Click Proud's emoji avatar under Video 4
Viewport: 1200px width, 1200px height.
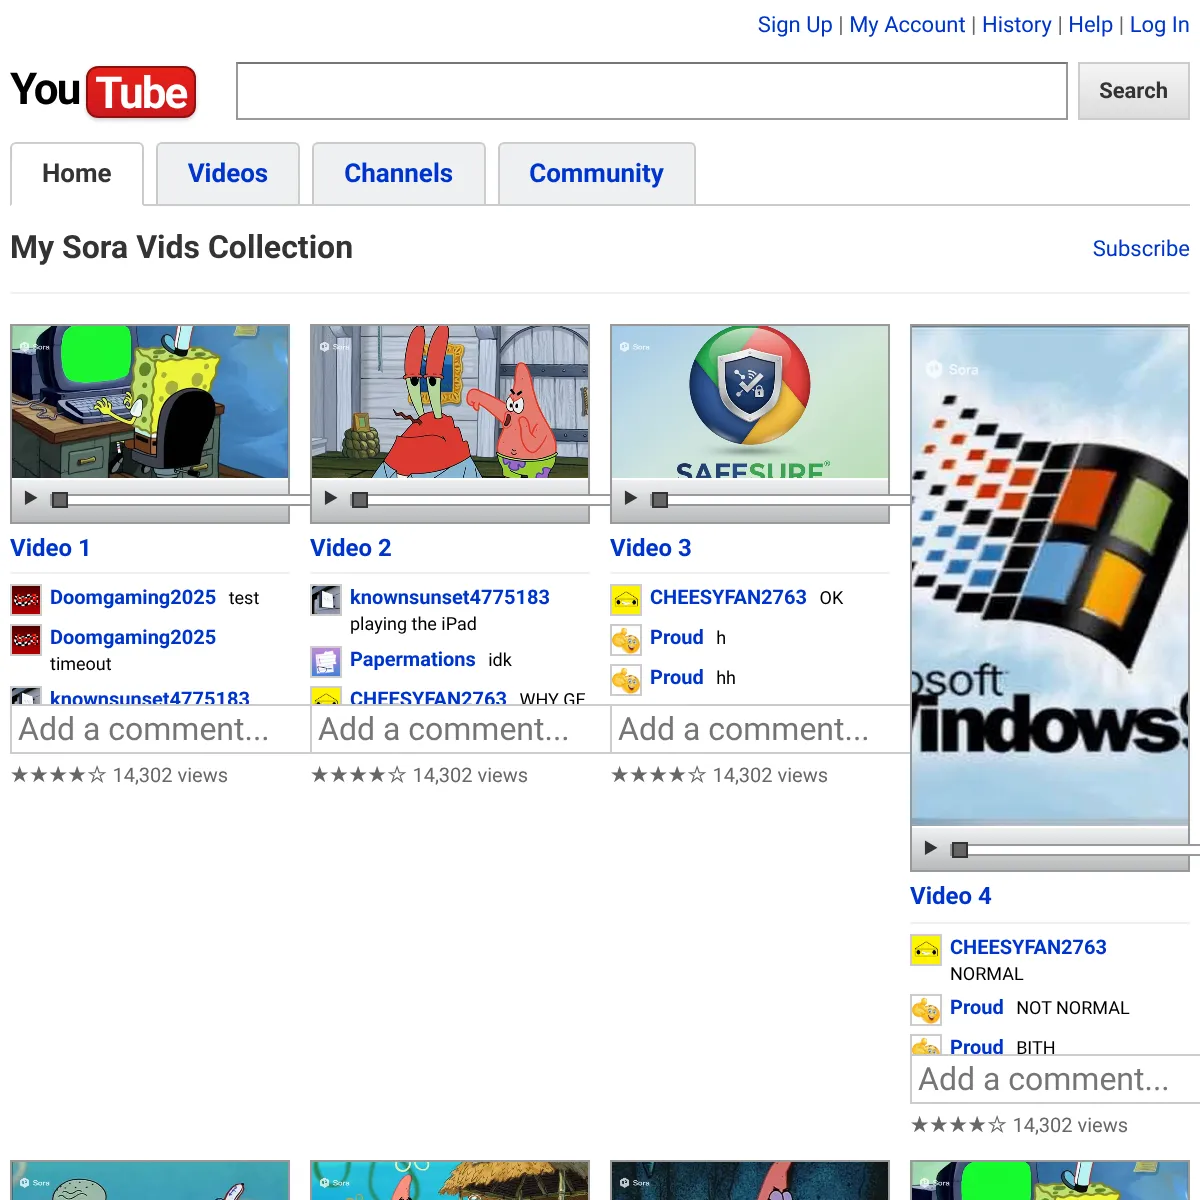pos(926,1009)
